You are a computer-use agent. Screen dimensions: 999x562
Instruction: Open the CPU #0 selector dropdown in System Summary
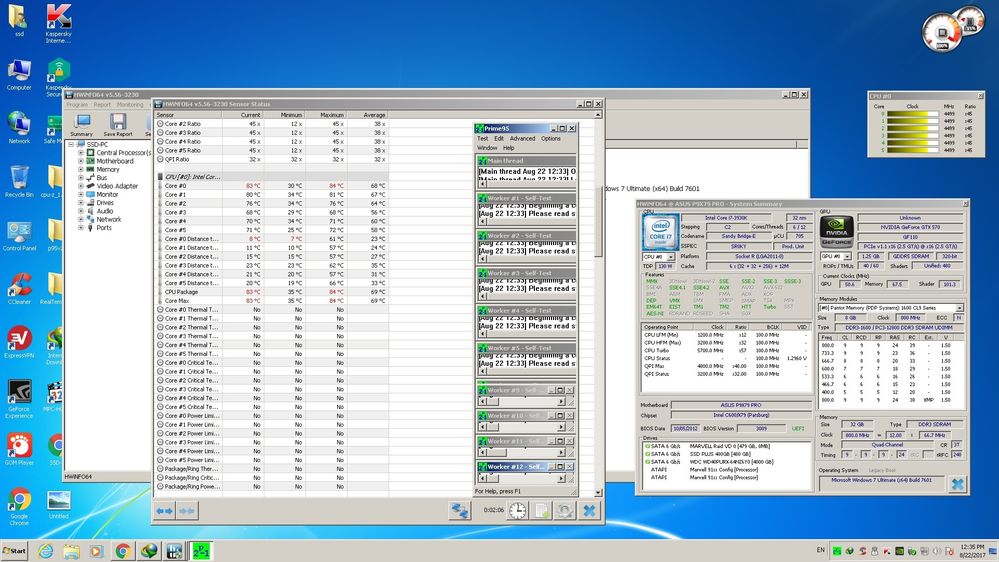point(671,257)
